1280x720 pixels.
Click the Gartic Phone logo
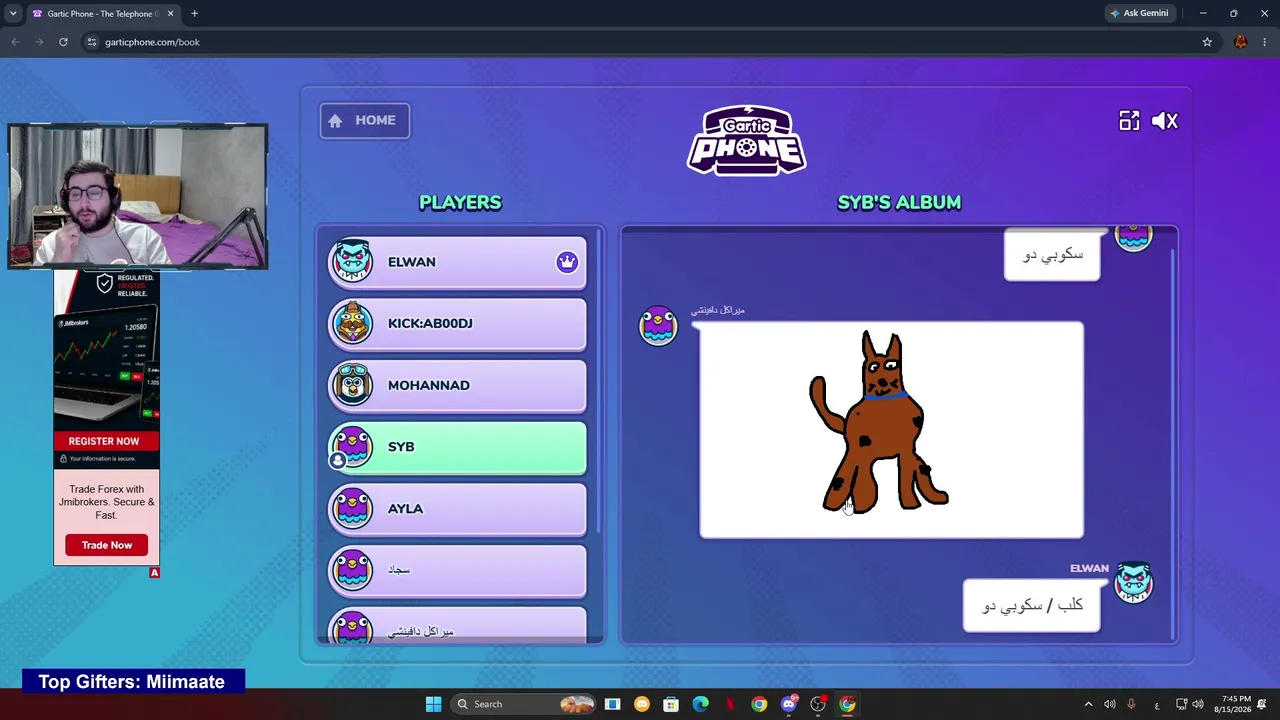(x=747, y=140)
